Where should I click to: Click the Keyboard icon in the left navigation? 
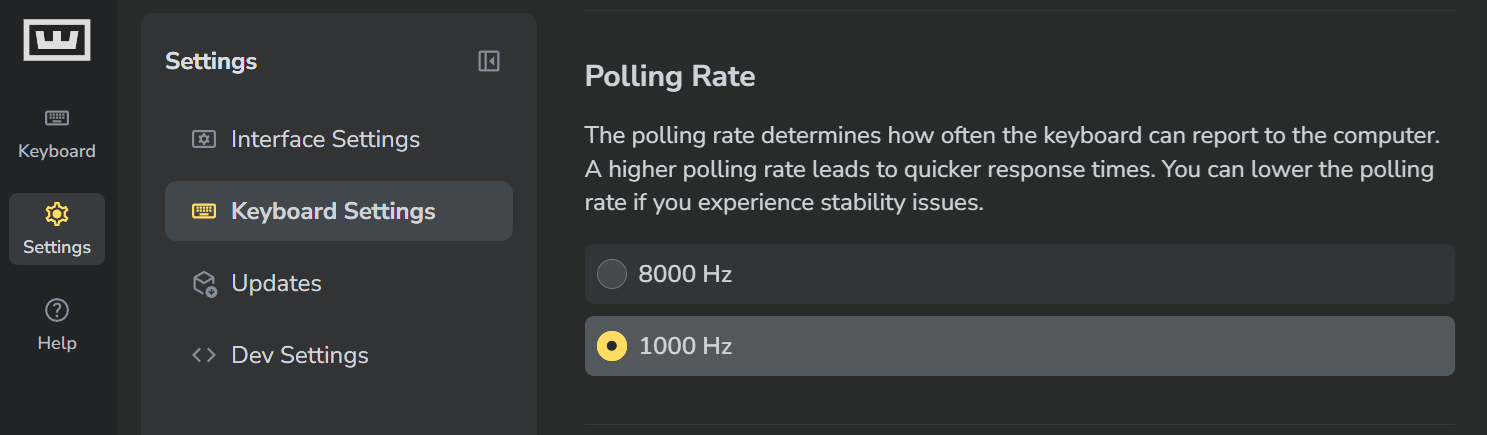pyautogui.click(x=57, y=118)
